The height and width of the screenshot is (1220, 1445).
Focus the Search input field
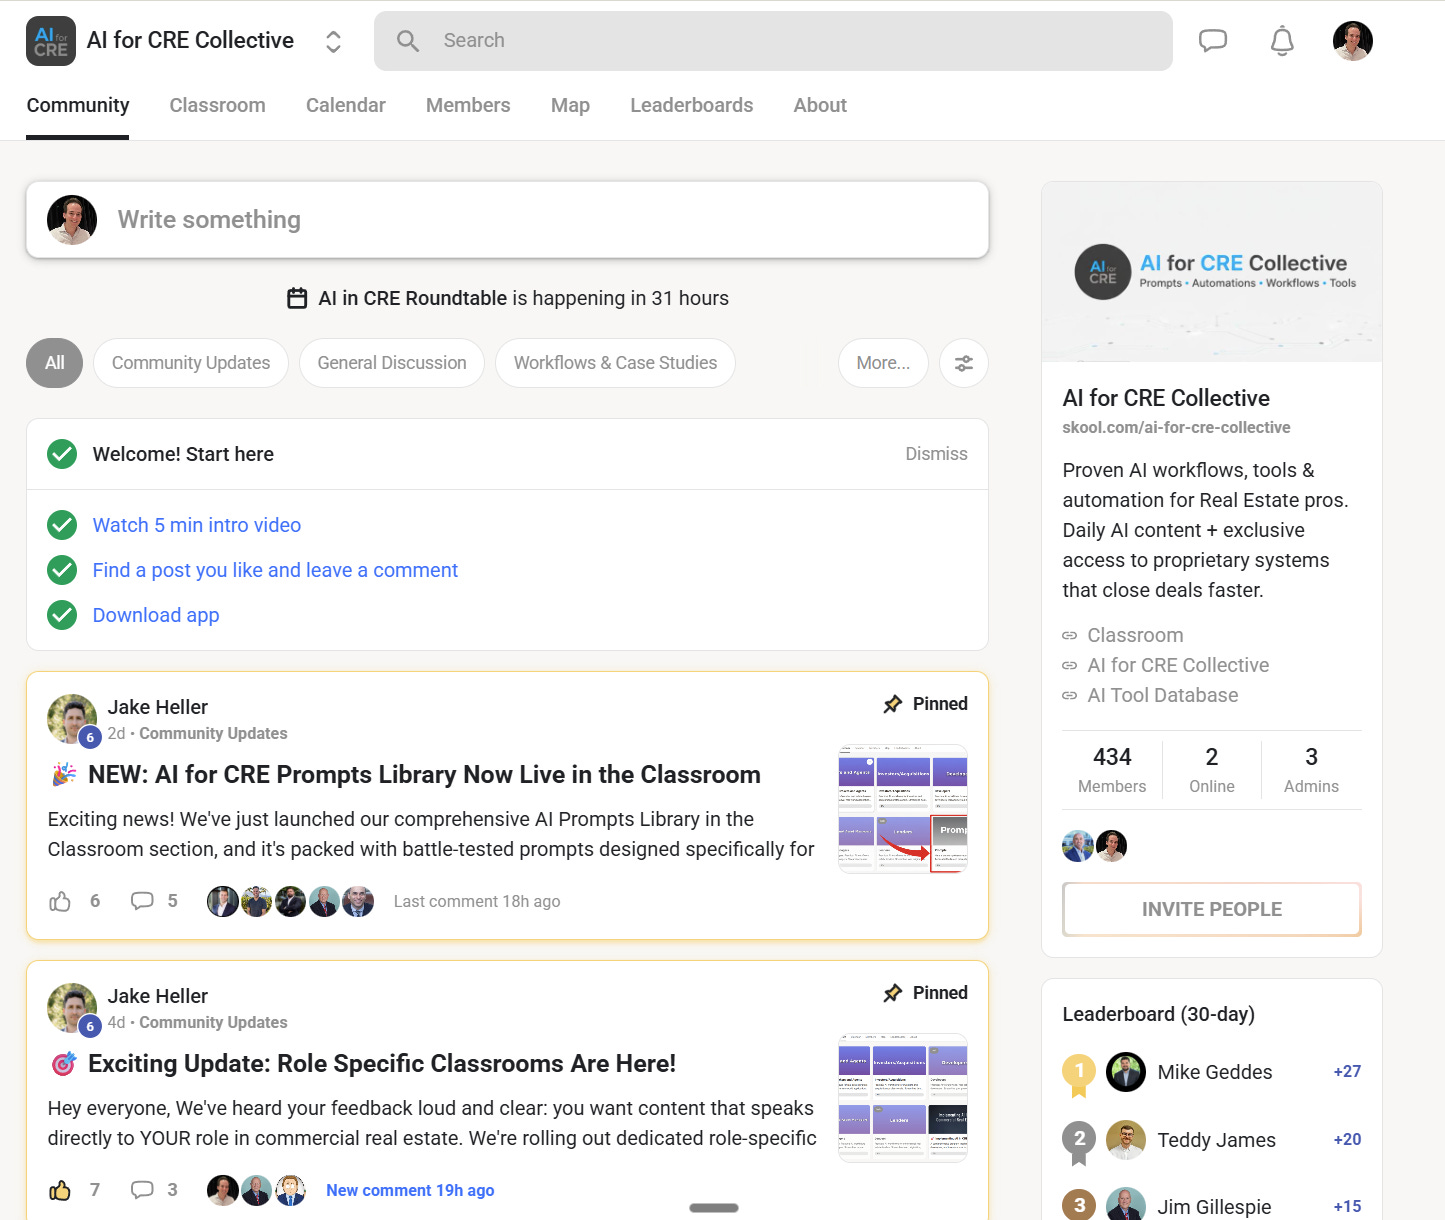(x=773, y=41)
